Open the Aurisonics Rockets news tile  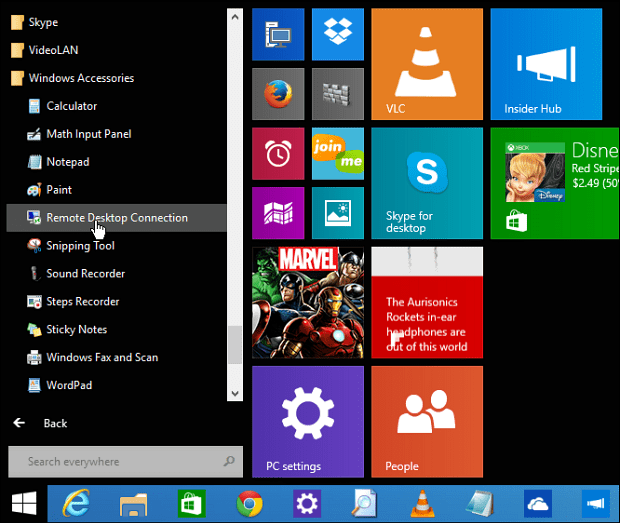(x=427, y=302)
